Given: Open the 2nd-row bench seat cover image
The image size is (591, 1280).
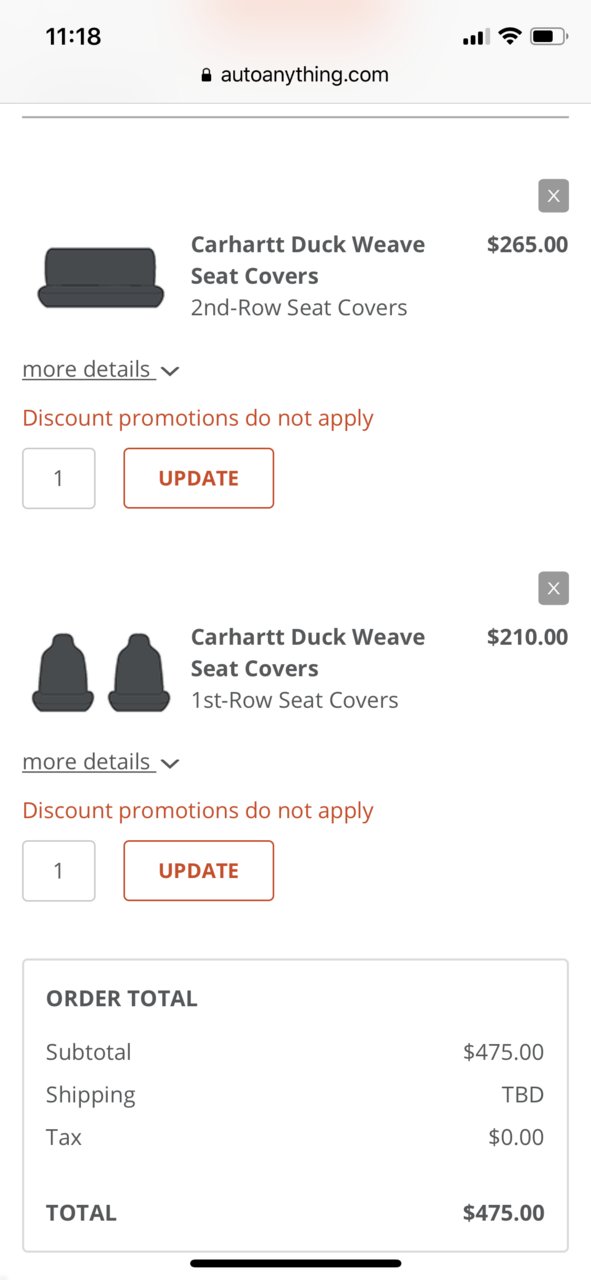Looking at the screenshot, I should click(x=100, y=277).
